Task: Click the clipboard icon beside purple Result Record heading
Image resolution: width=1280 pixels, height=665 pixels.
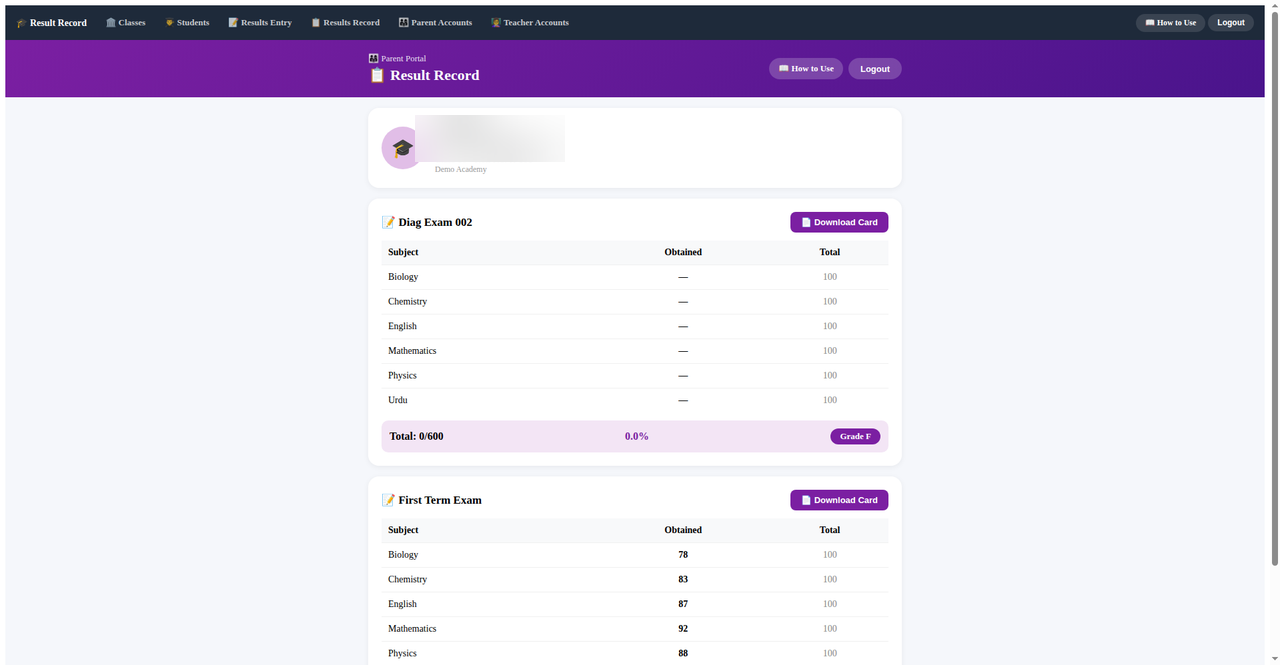Action: (377, 75)
